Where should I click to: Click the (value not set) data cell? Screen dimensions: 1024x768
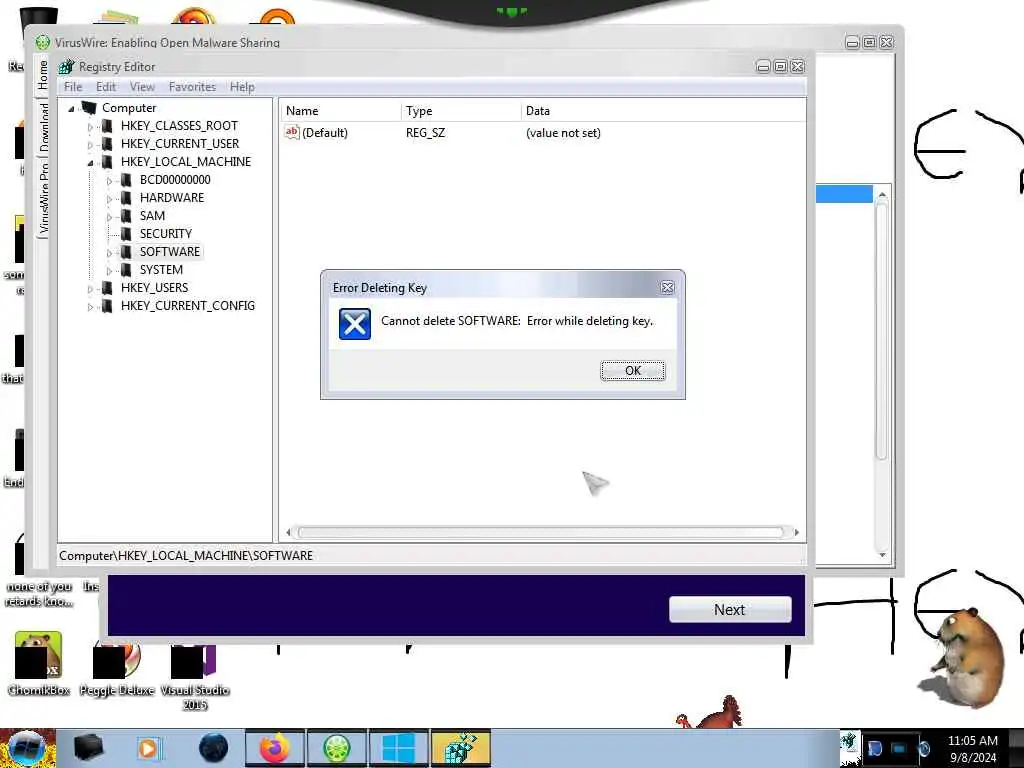[563, 133]
